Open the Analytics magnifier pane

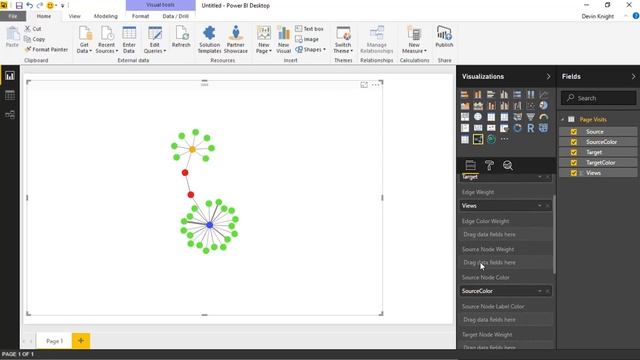[508, 165]
